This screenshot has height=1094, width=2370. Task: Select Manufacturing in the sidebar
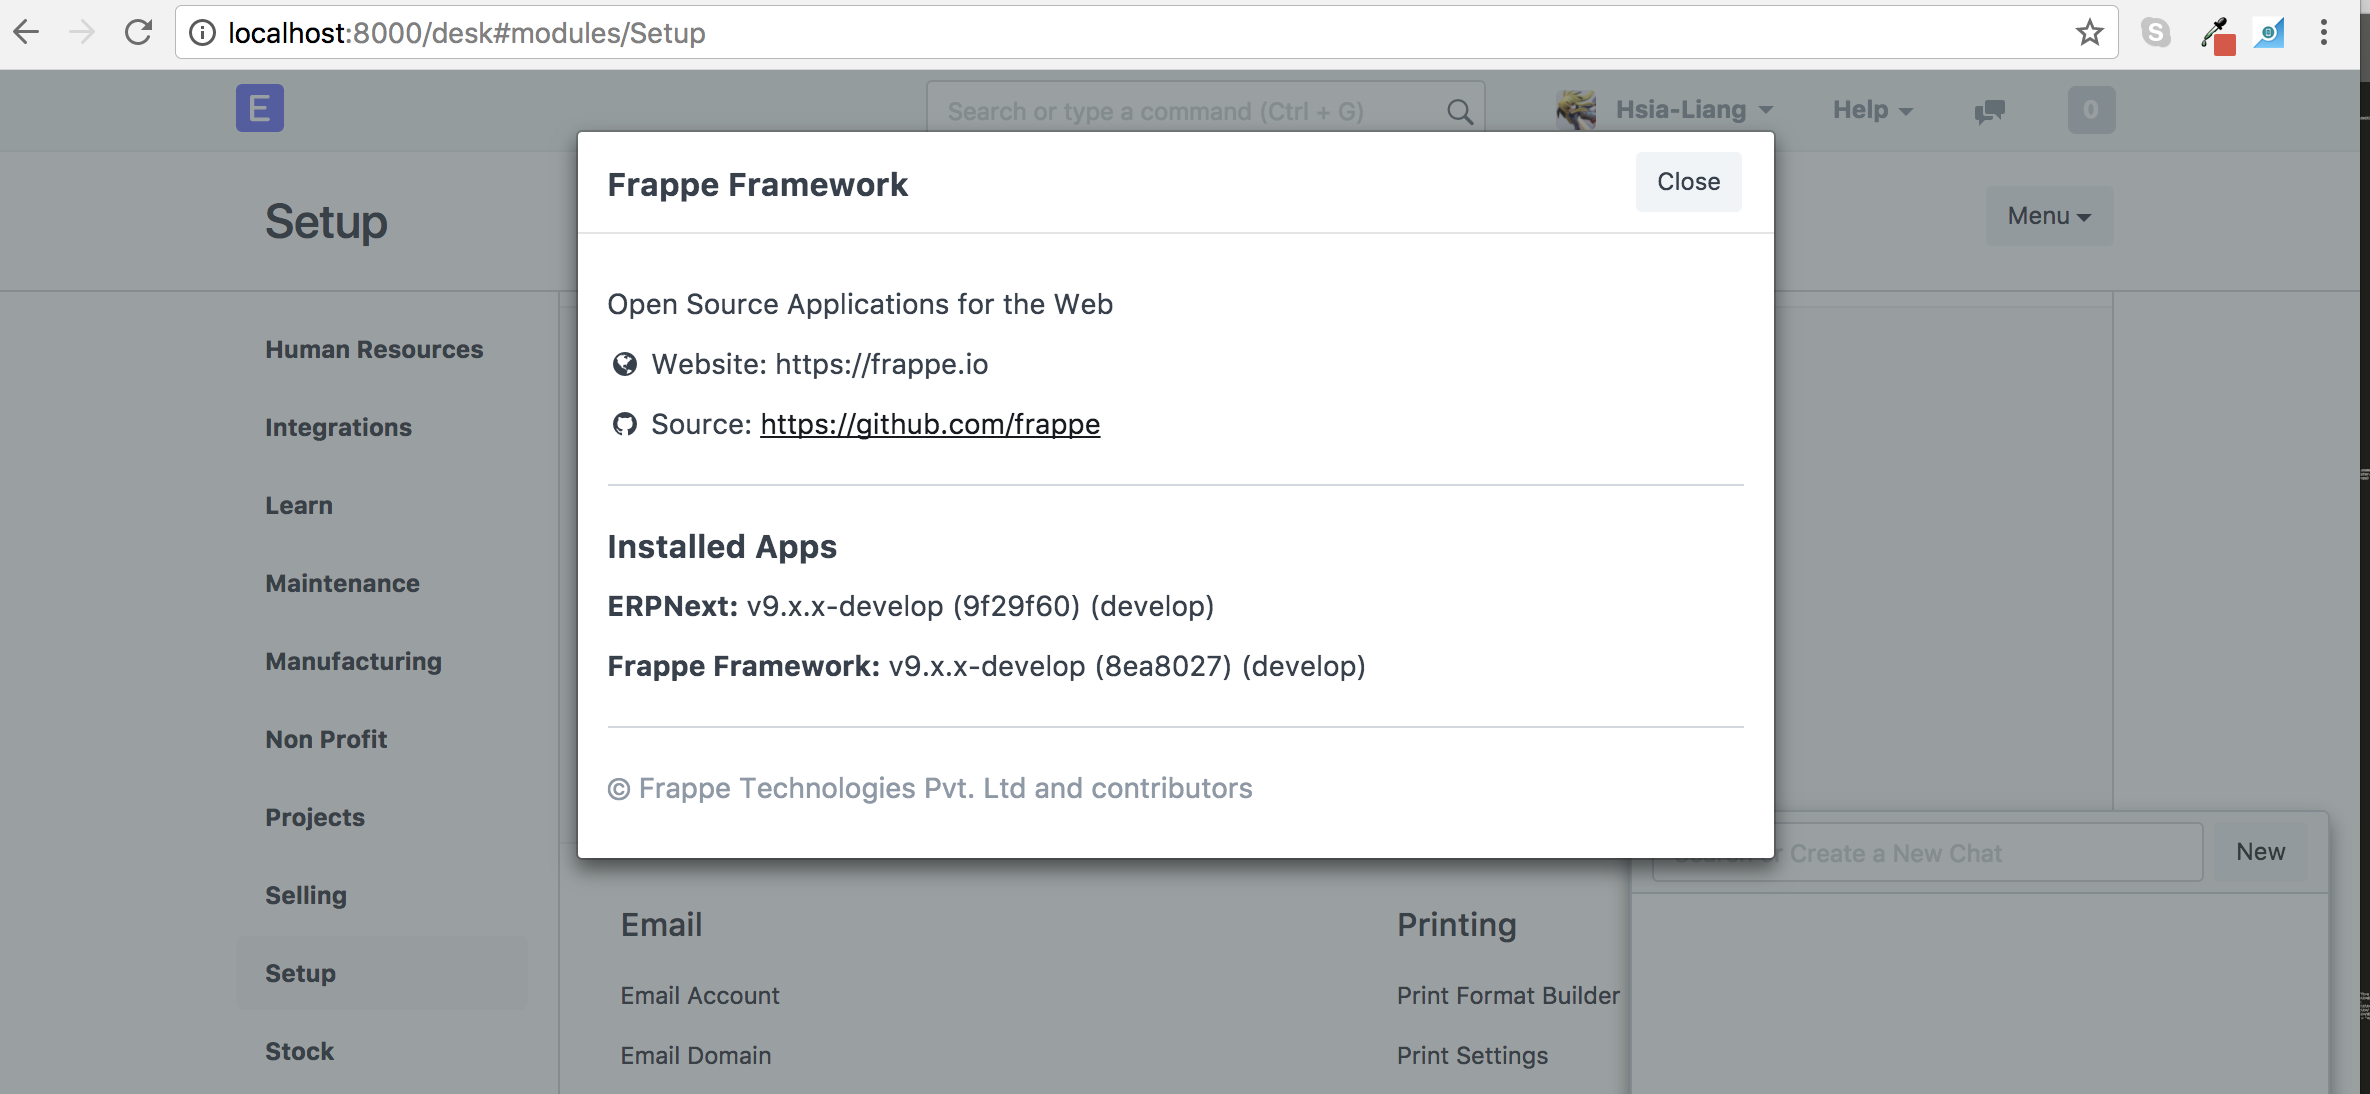[353, 661]
